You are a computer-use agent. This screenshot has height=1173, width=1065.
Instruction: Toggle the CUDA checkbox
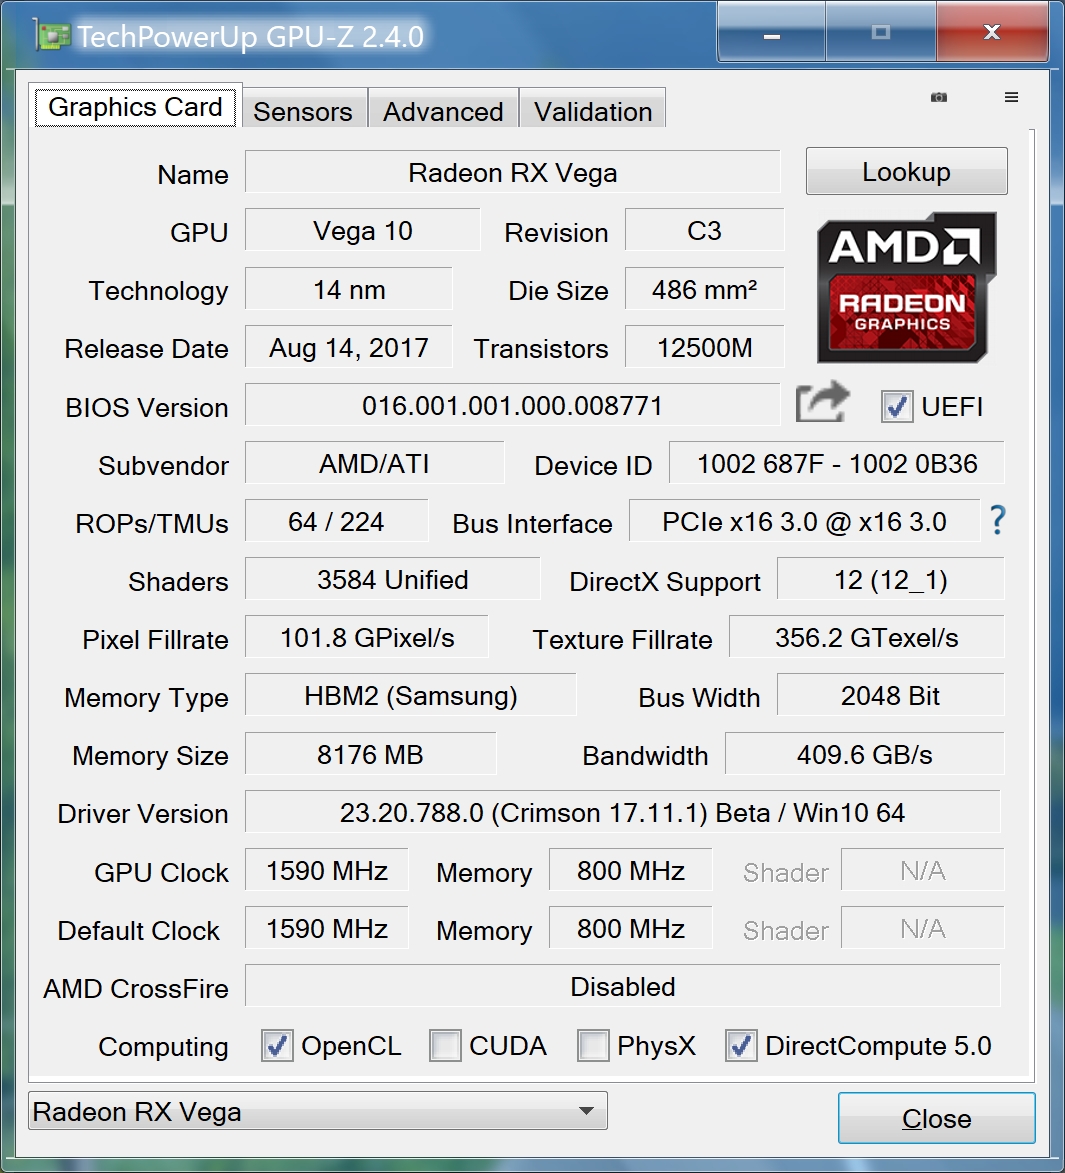pyautogui.click(x=445, y=1046)
